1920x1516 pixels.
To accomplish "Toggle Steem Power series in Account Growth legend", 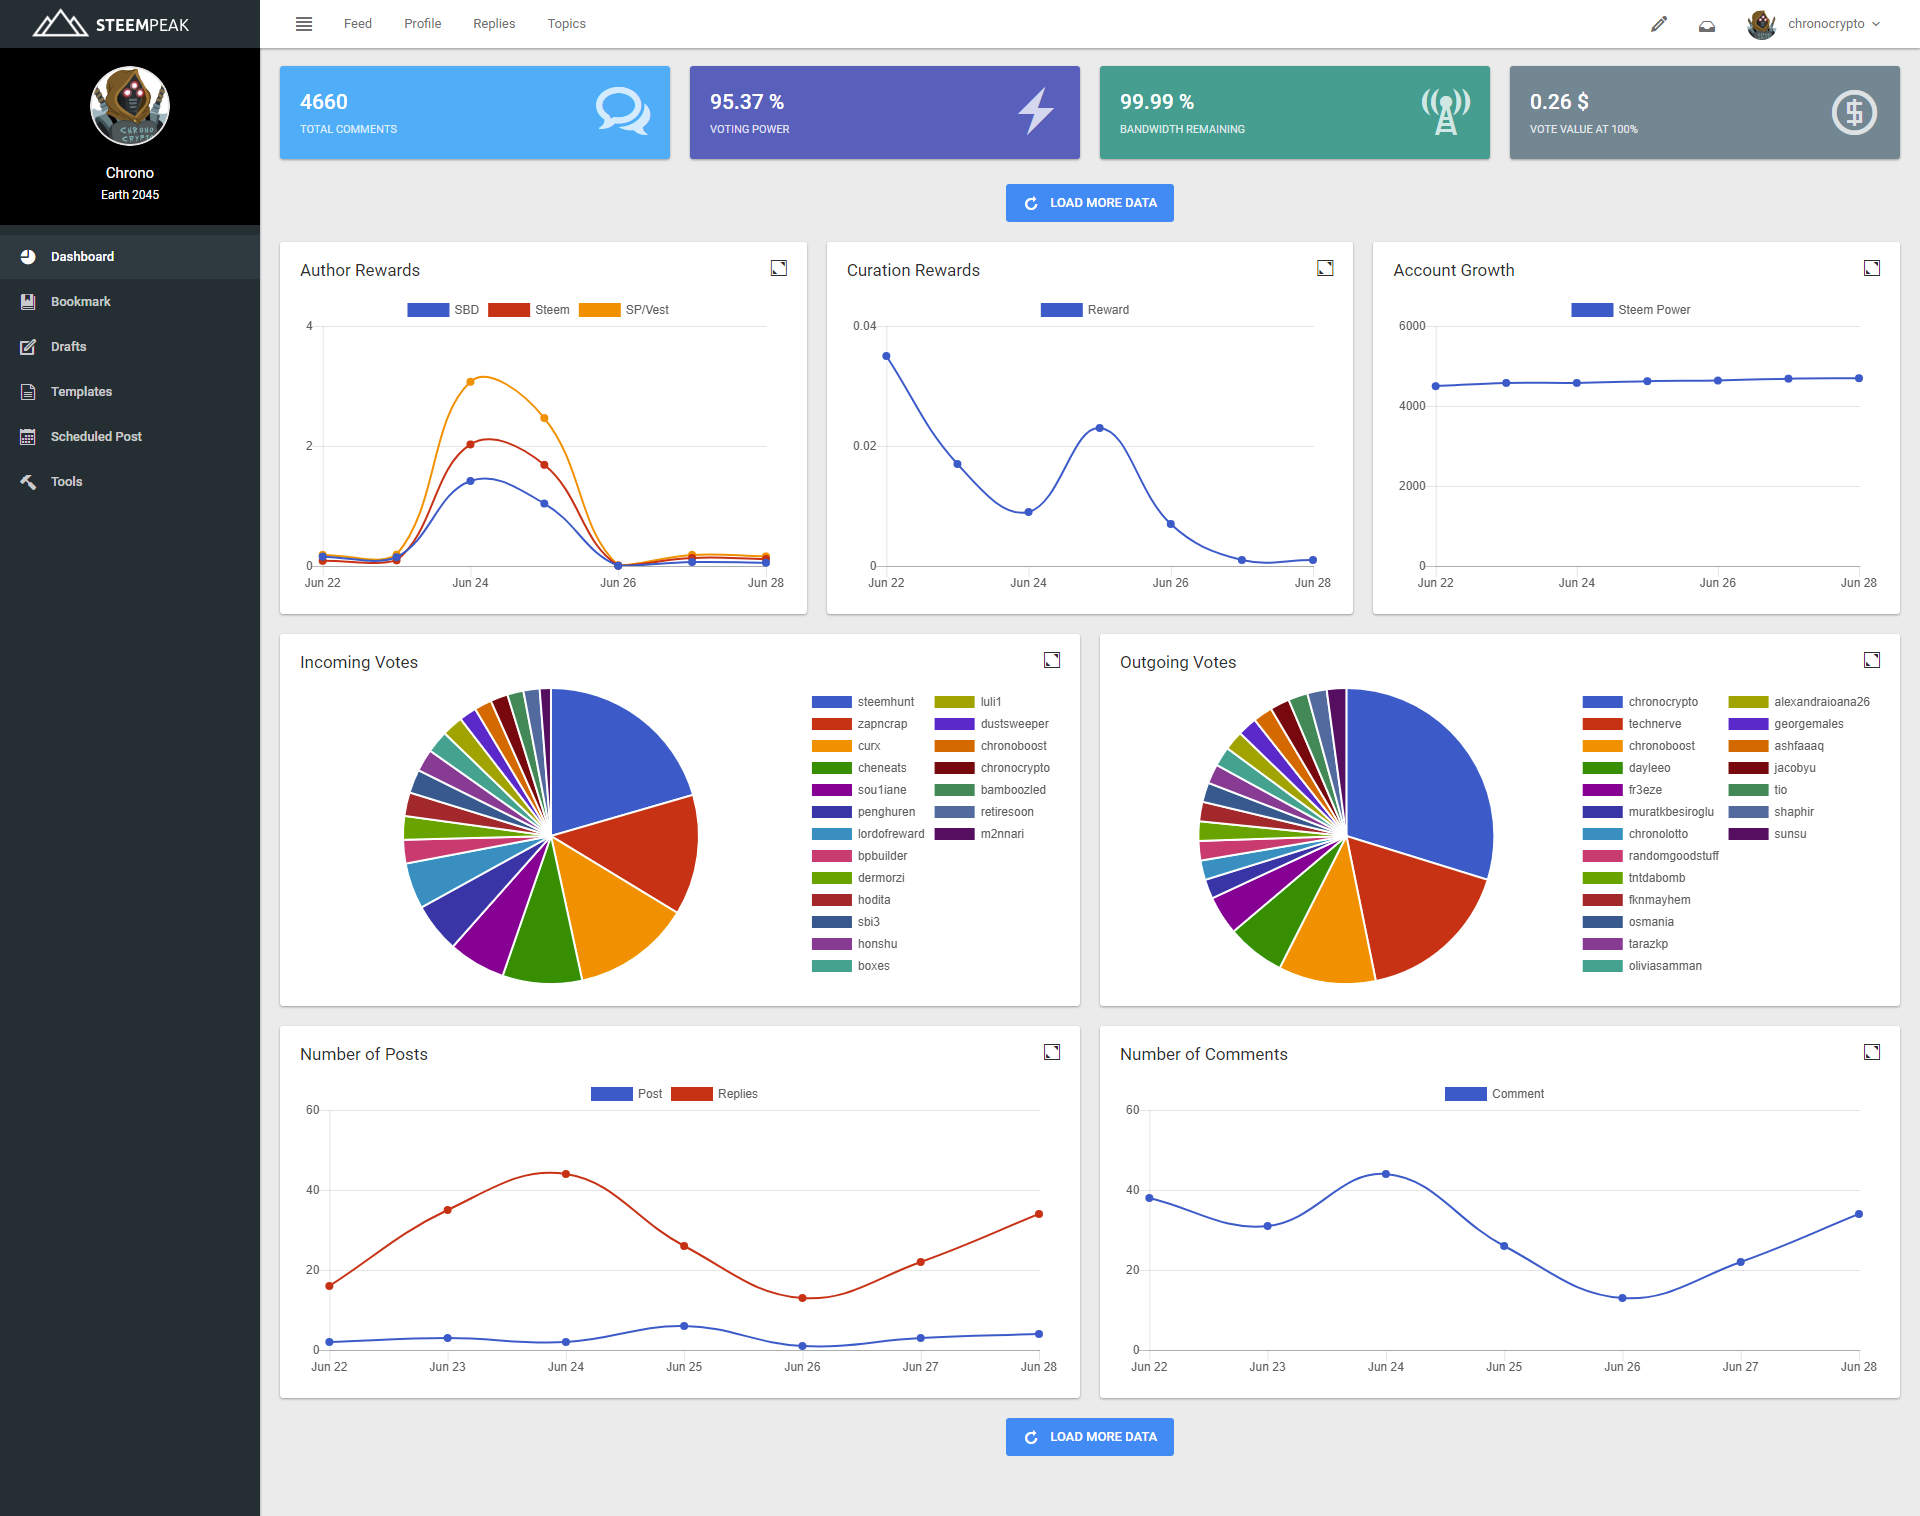I will [x=1592, y=310].
